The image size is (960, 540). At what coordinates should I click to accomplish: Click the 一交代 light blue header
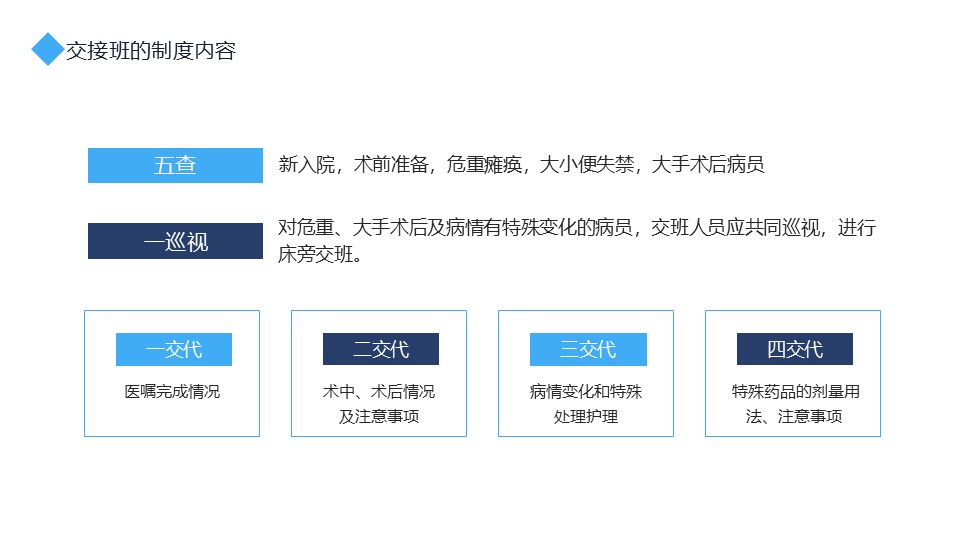pyautogui.click(x=174, y=350)
